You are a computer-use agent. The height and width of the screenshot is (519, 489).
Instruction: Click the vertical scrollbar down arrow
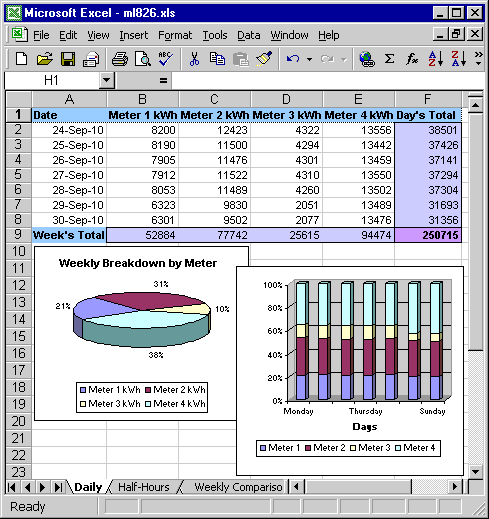[475, 472]
